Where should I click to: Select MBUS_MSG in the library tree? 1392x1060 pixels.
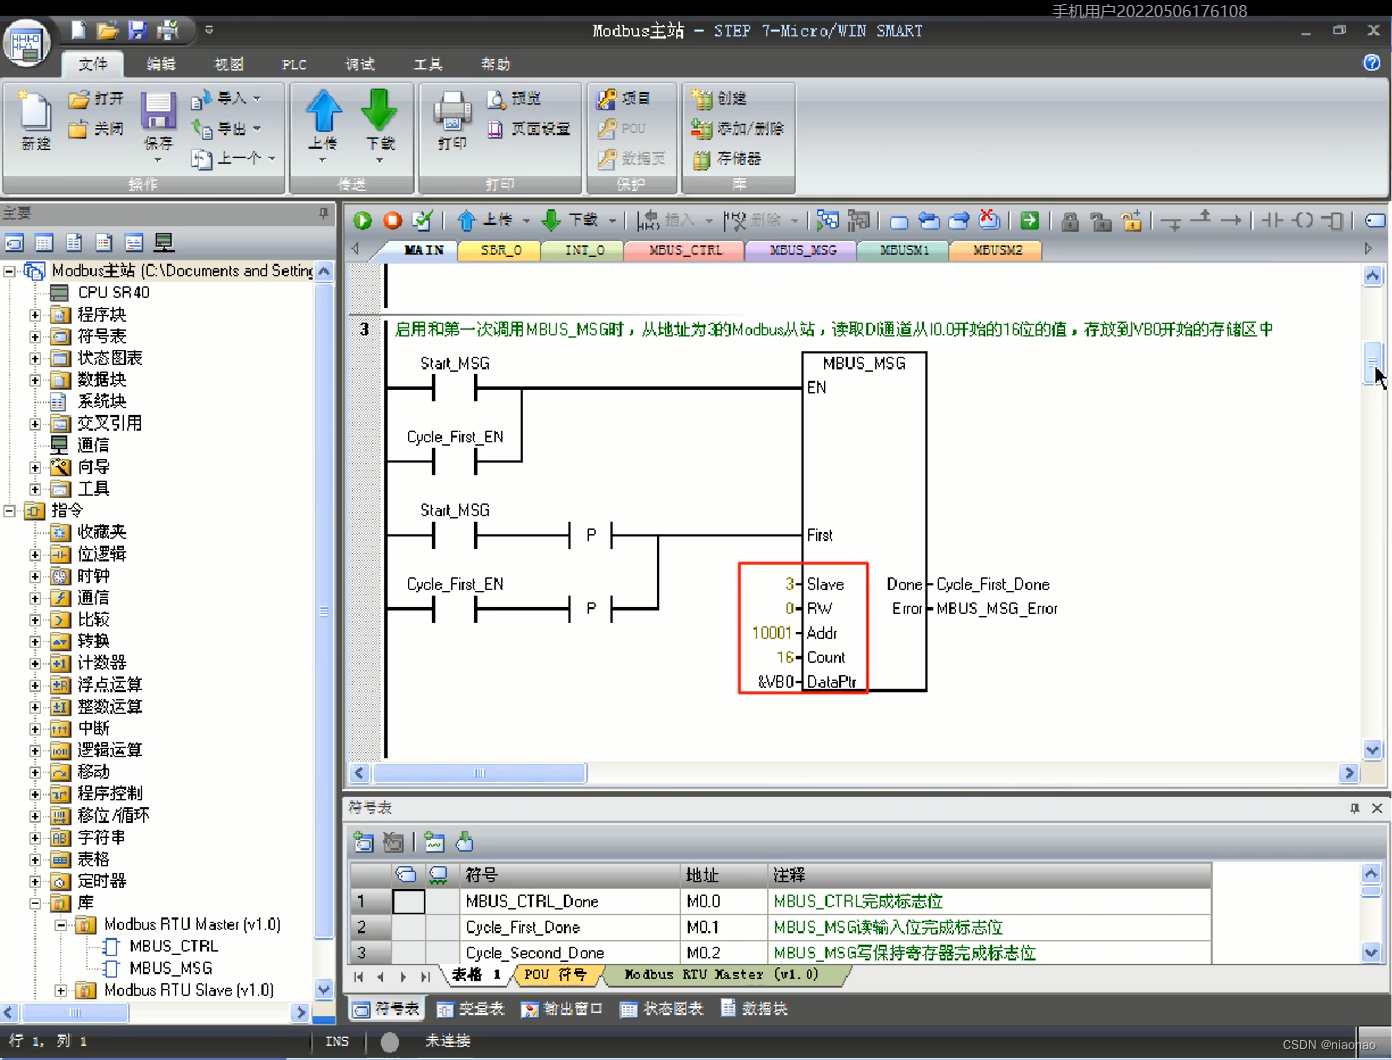[158, 968]
